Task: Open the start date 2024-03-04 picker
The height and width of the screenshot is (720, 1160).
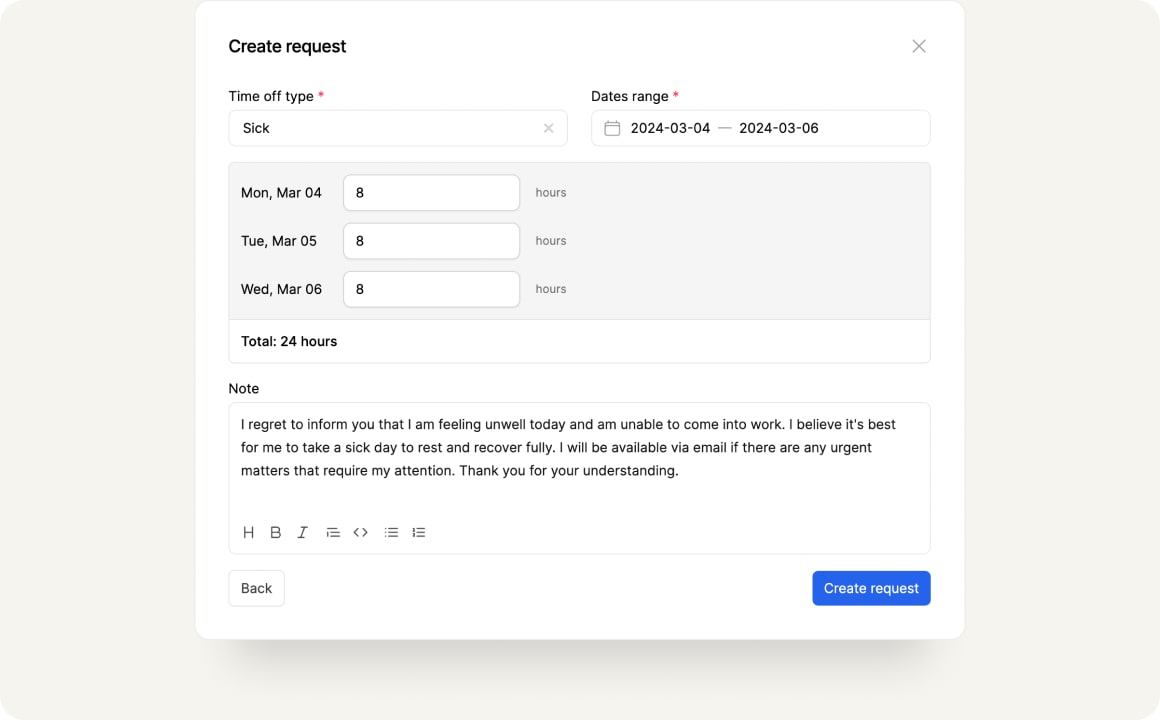Action: pyautogui.click(x=670, y=128)
